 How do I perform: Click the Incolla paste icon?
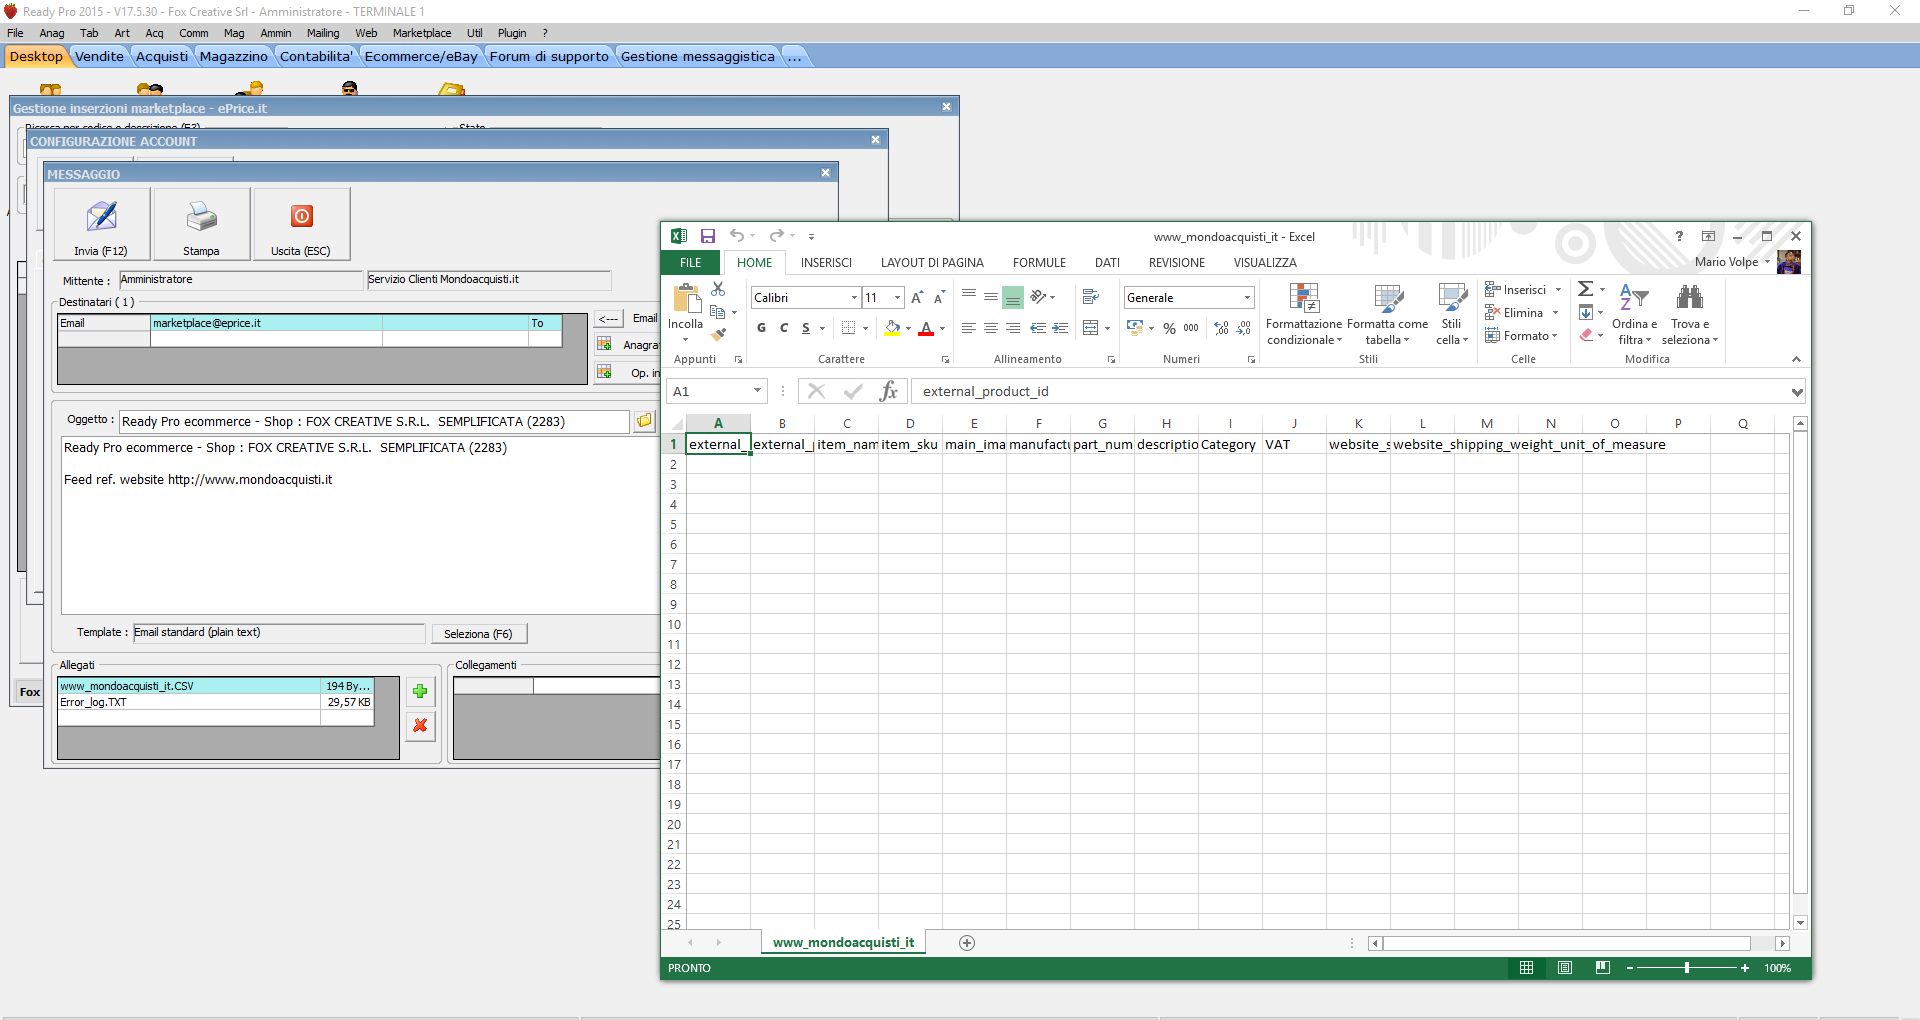686,300
